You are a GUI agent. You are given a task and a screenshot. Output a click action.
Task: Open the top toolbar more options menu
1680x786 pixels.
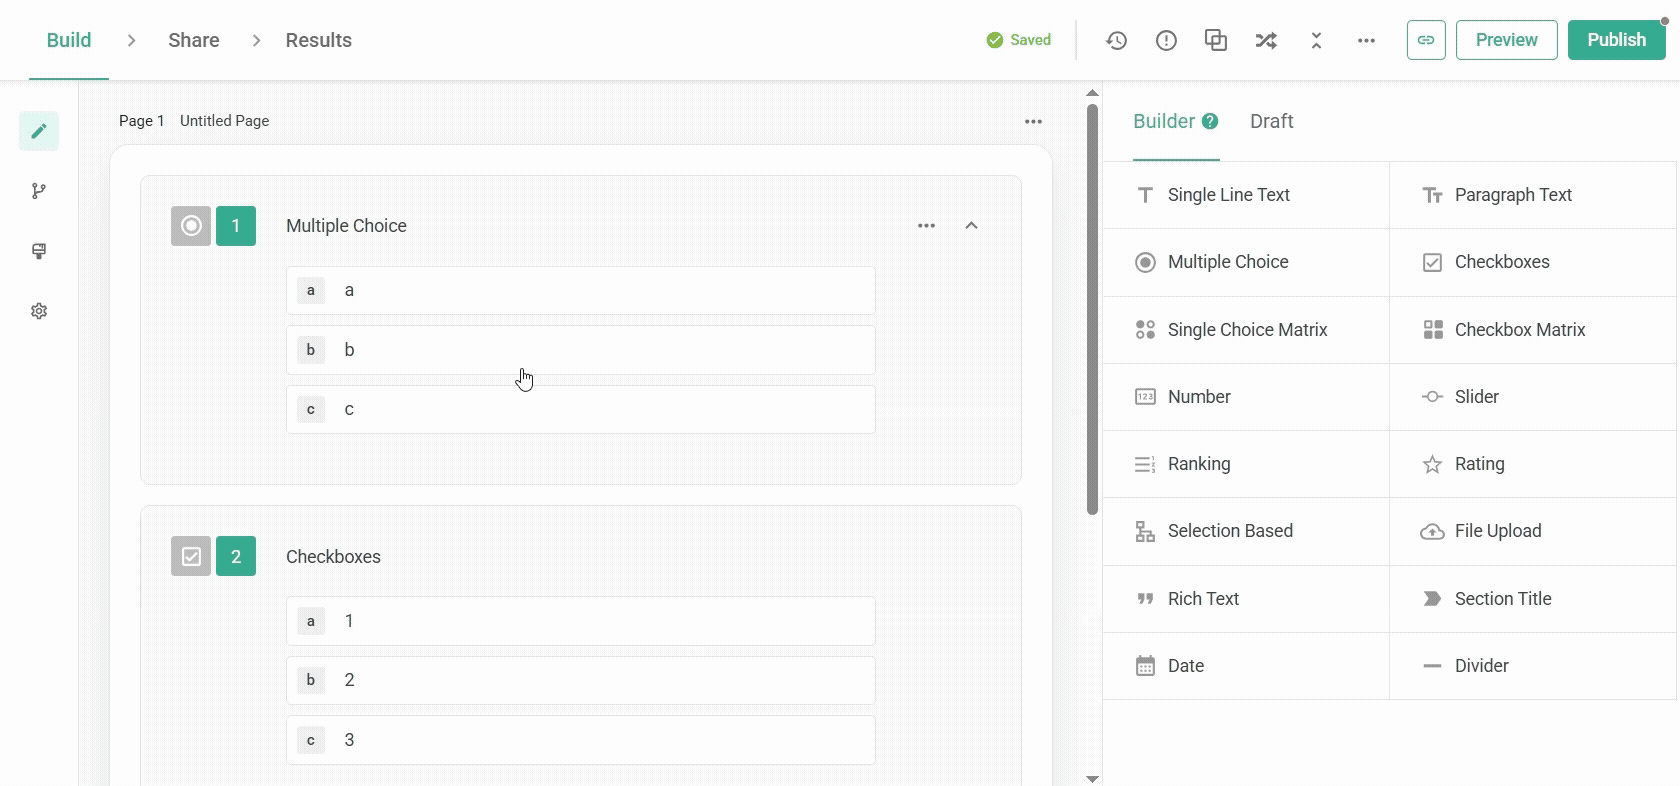(1366, 40)
